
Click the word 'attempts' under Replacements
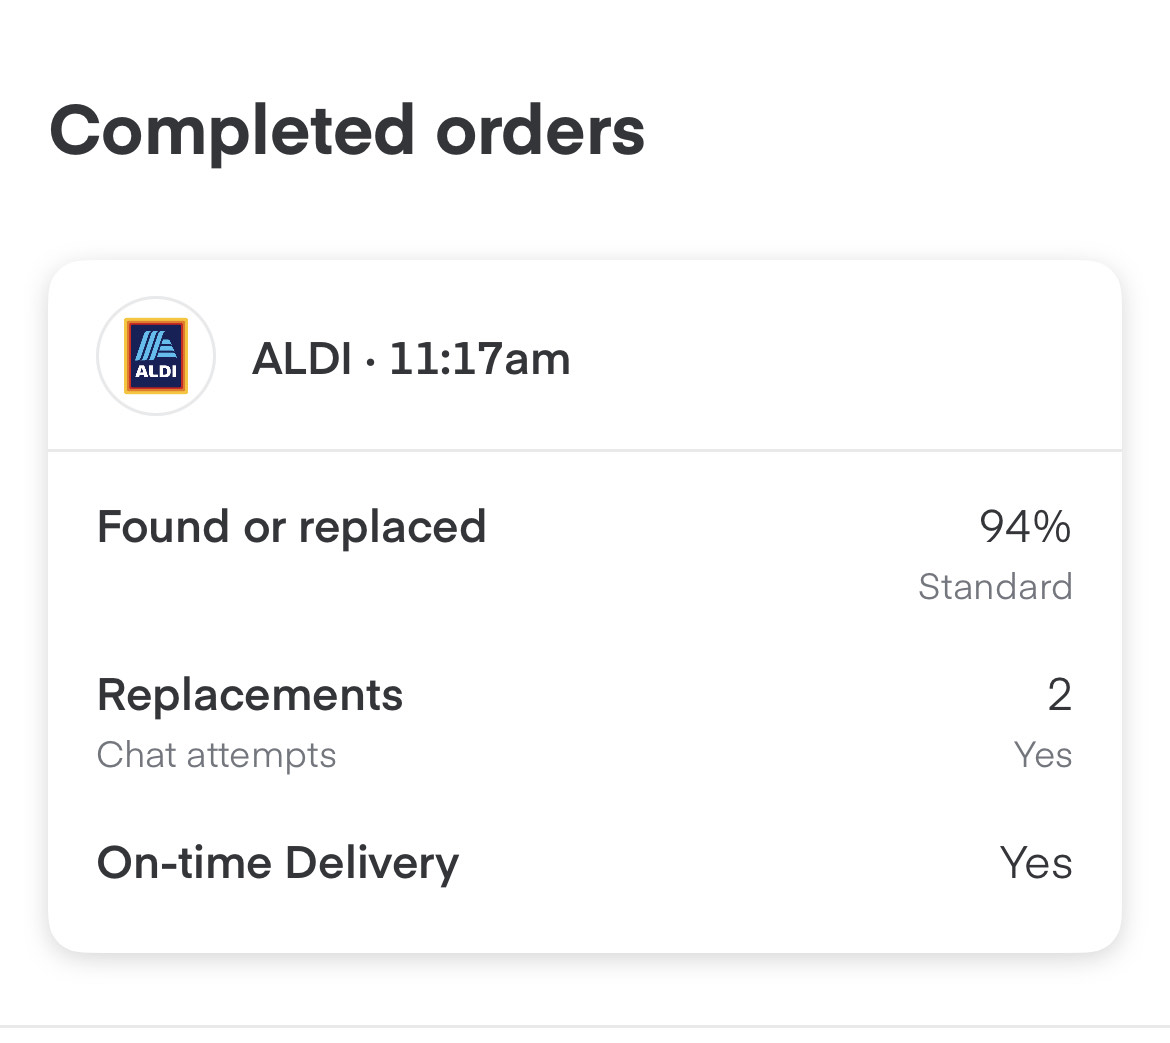tap(261, 757)
